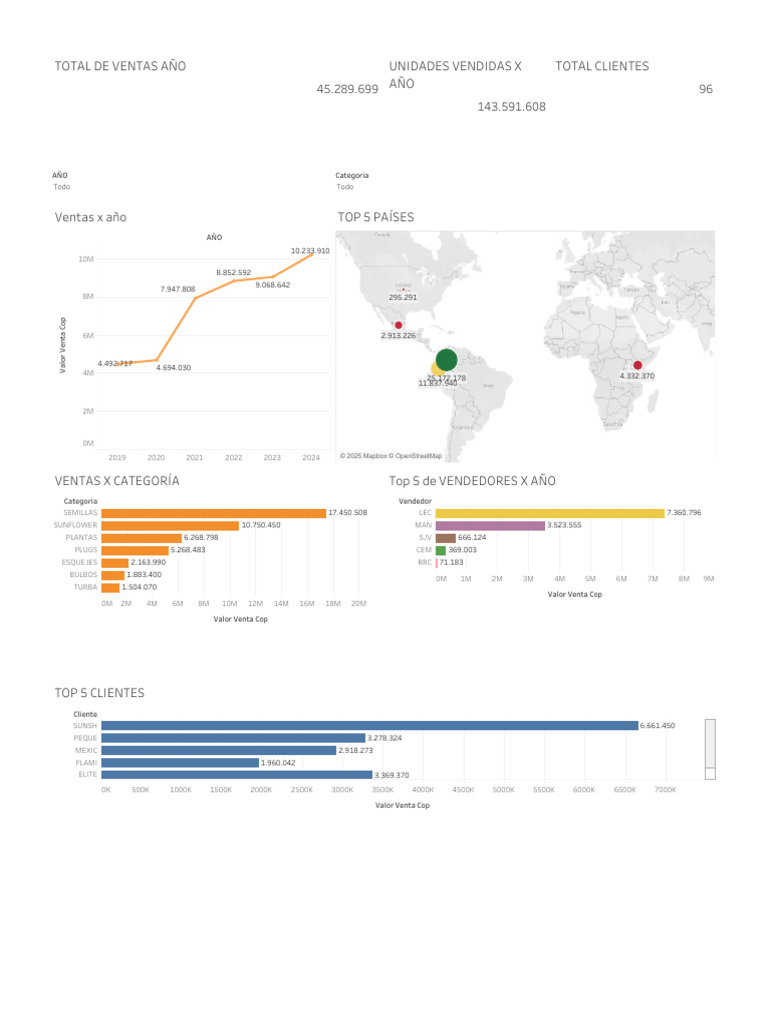This screenshot has height=1024, width=768.
Task: Select the 2021 data label 7.947.808
Action: (178, 289)
